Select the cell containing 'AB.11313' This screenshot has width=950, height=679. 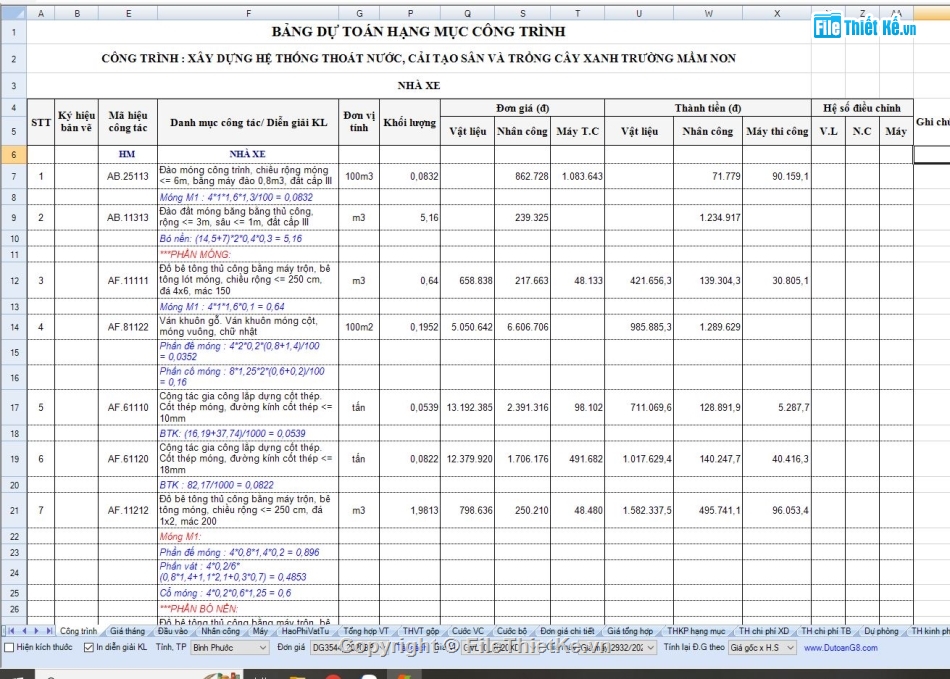[x=128, y=217]
